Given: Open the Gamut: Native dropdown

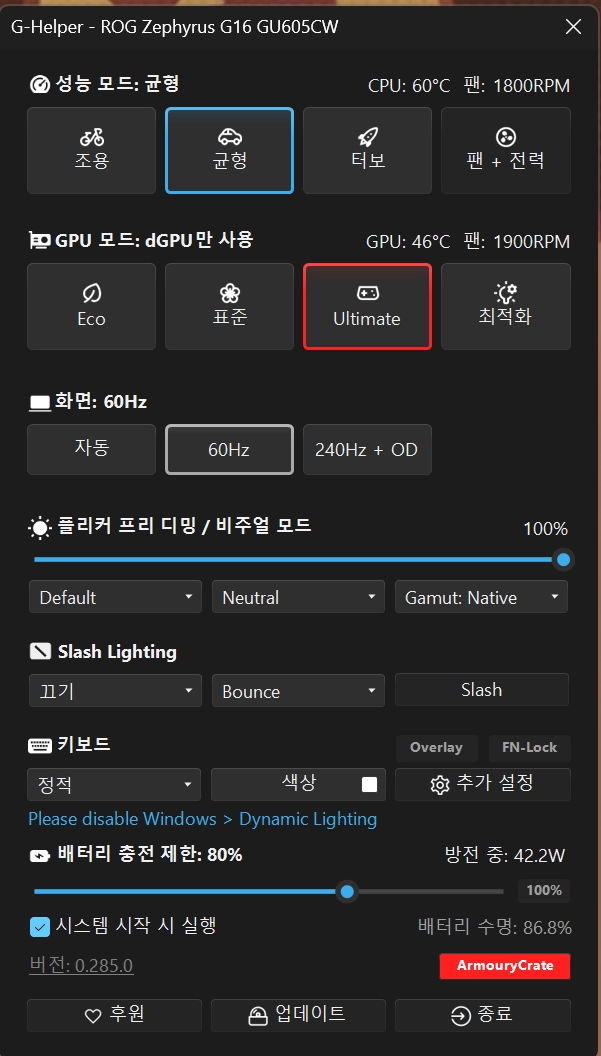Looking at the screenshot, I should click(x=482, y=597).
